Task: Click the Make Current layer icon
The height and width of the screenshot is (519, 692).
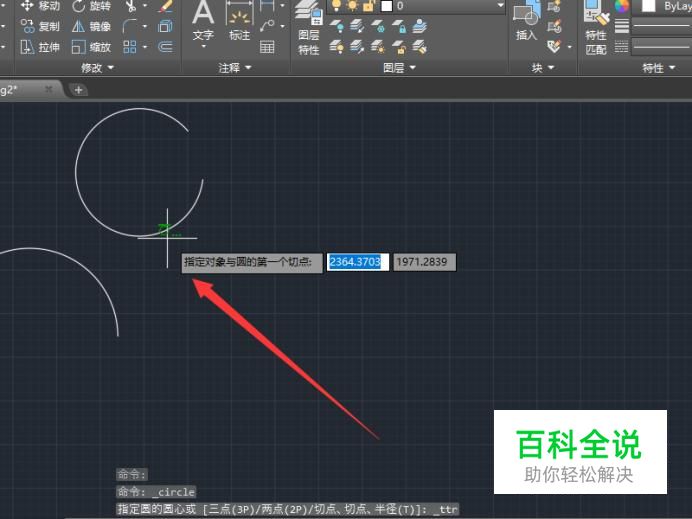Action: (420, 26)
